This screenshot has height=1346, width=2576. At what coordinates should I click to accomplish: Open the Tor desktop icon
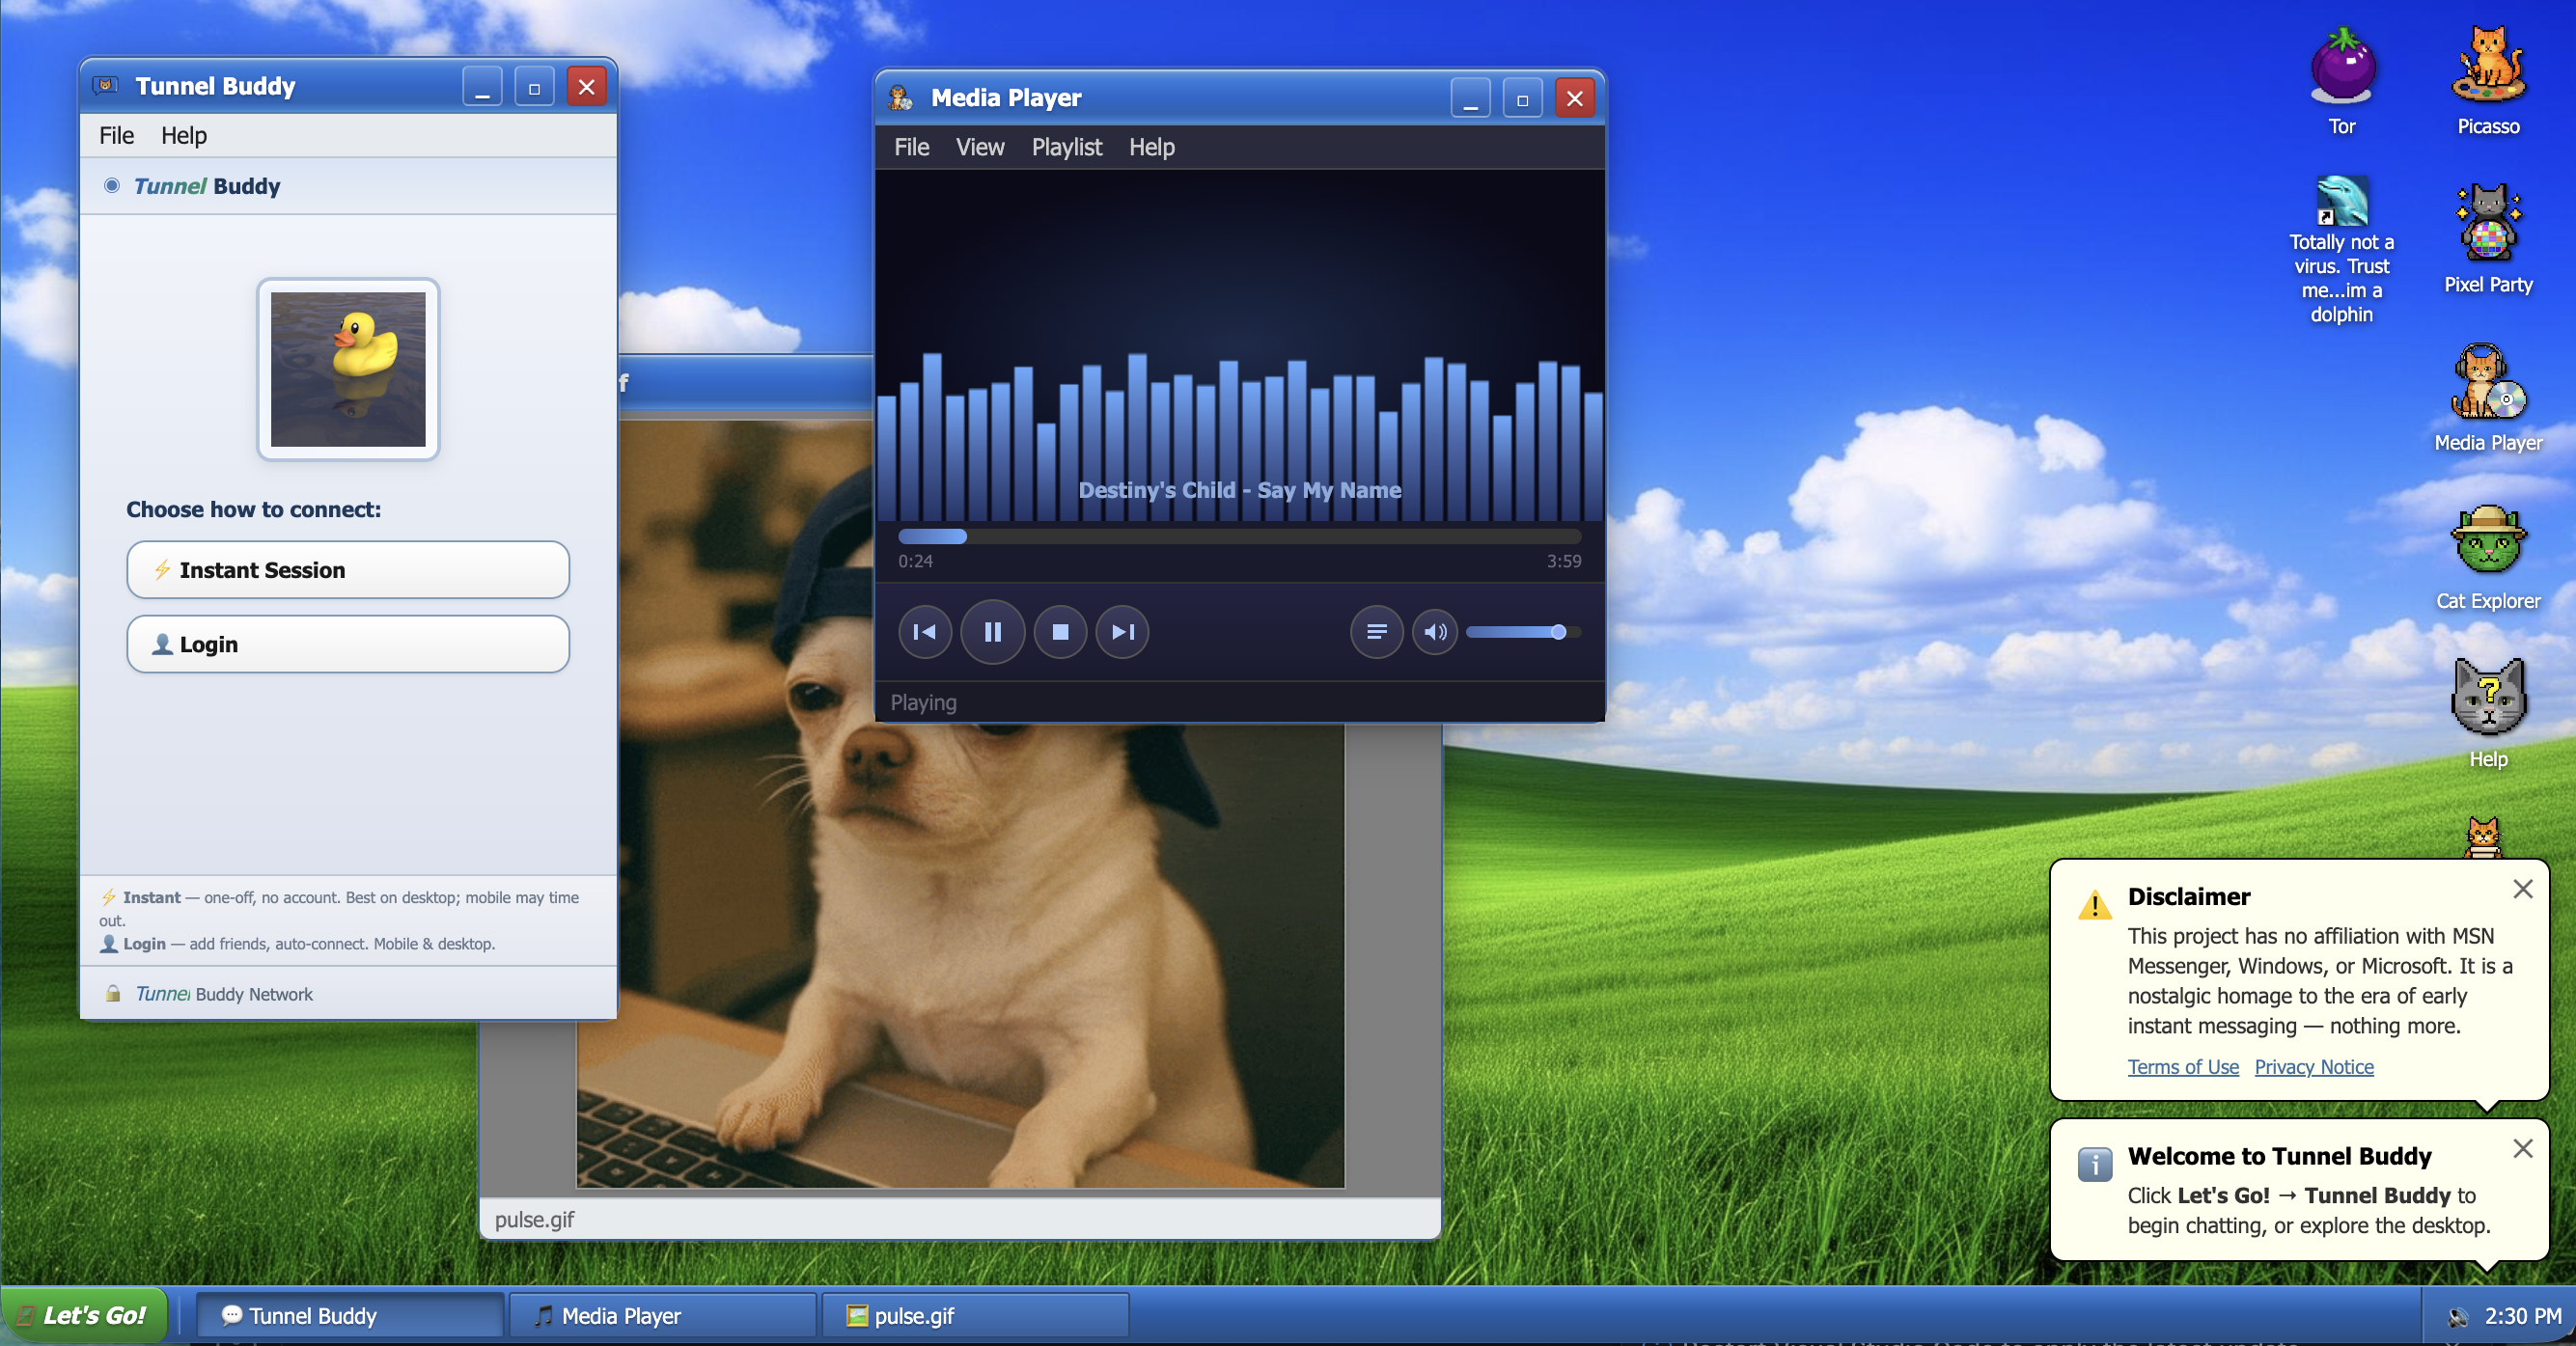coord(2341,81)
